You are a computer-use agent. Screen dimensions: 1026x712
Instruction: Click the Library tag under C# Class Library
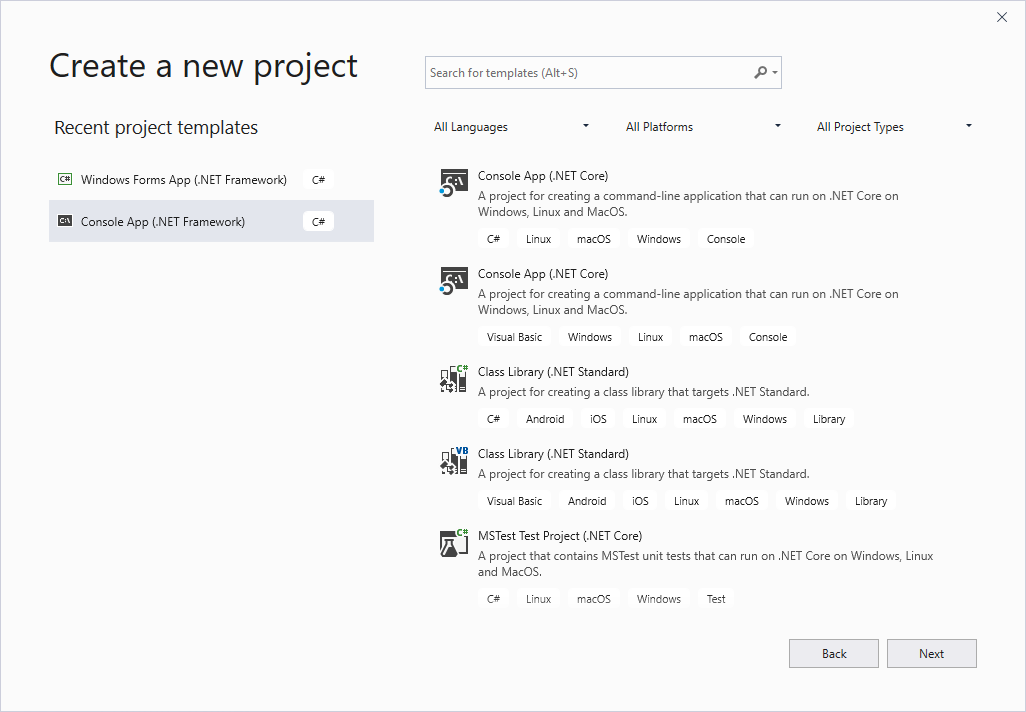pos(829,419)
